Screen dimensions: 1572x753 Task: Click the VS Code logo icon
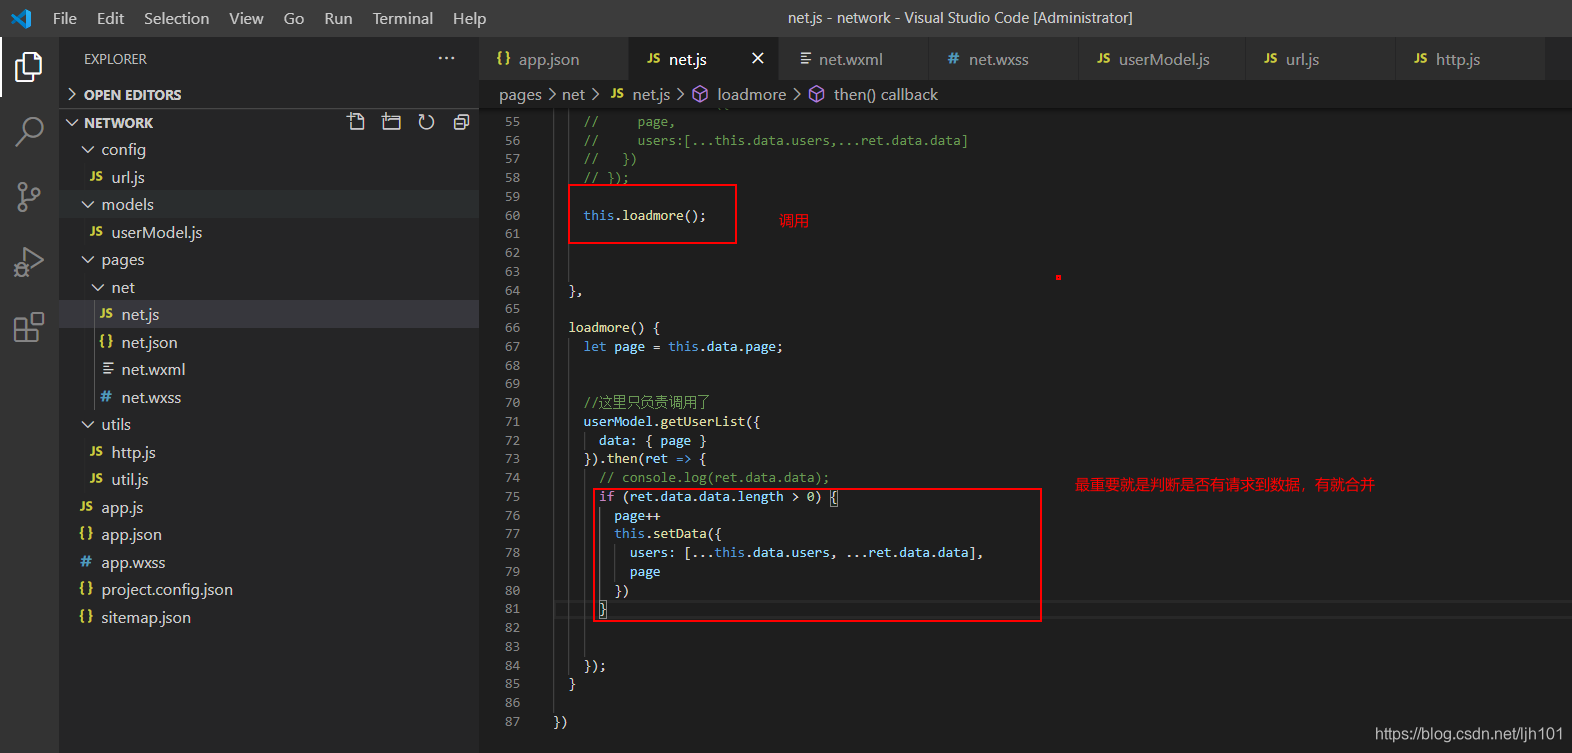click(21, 18)
